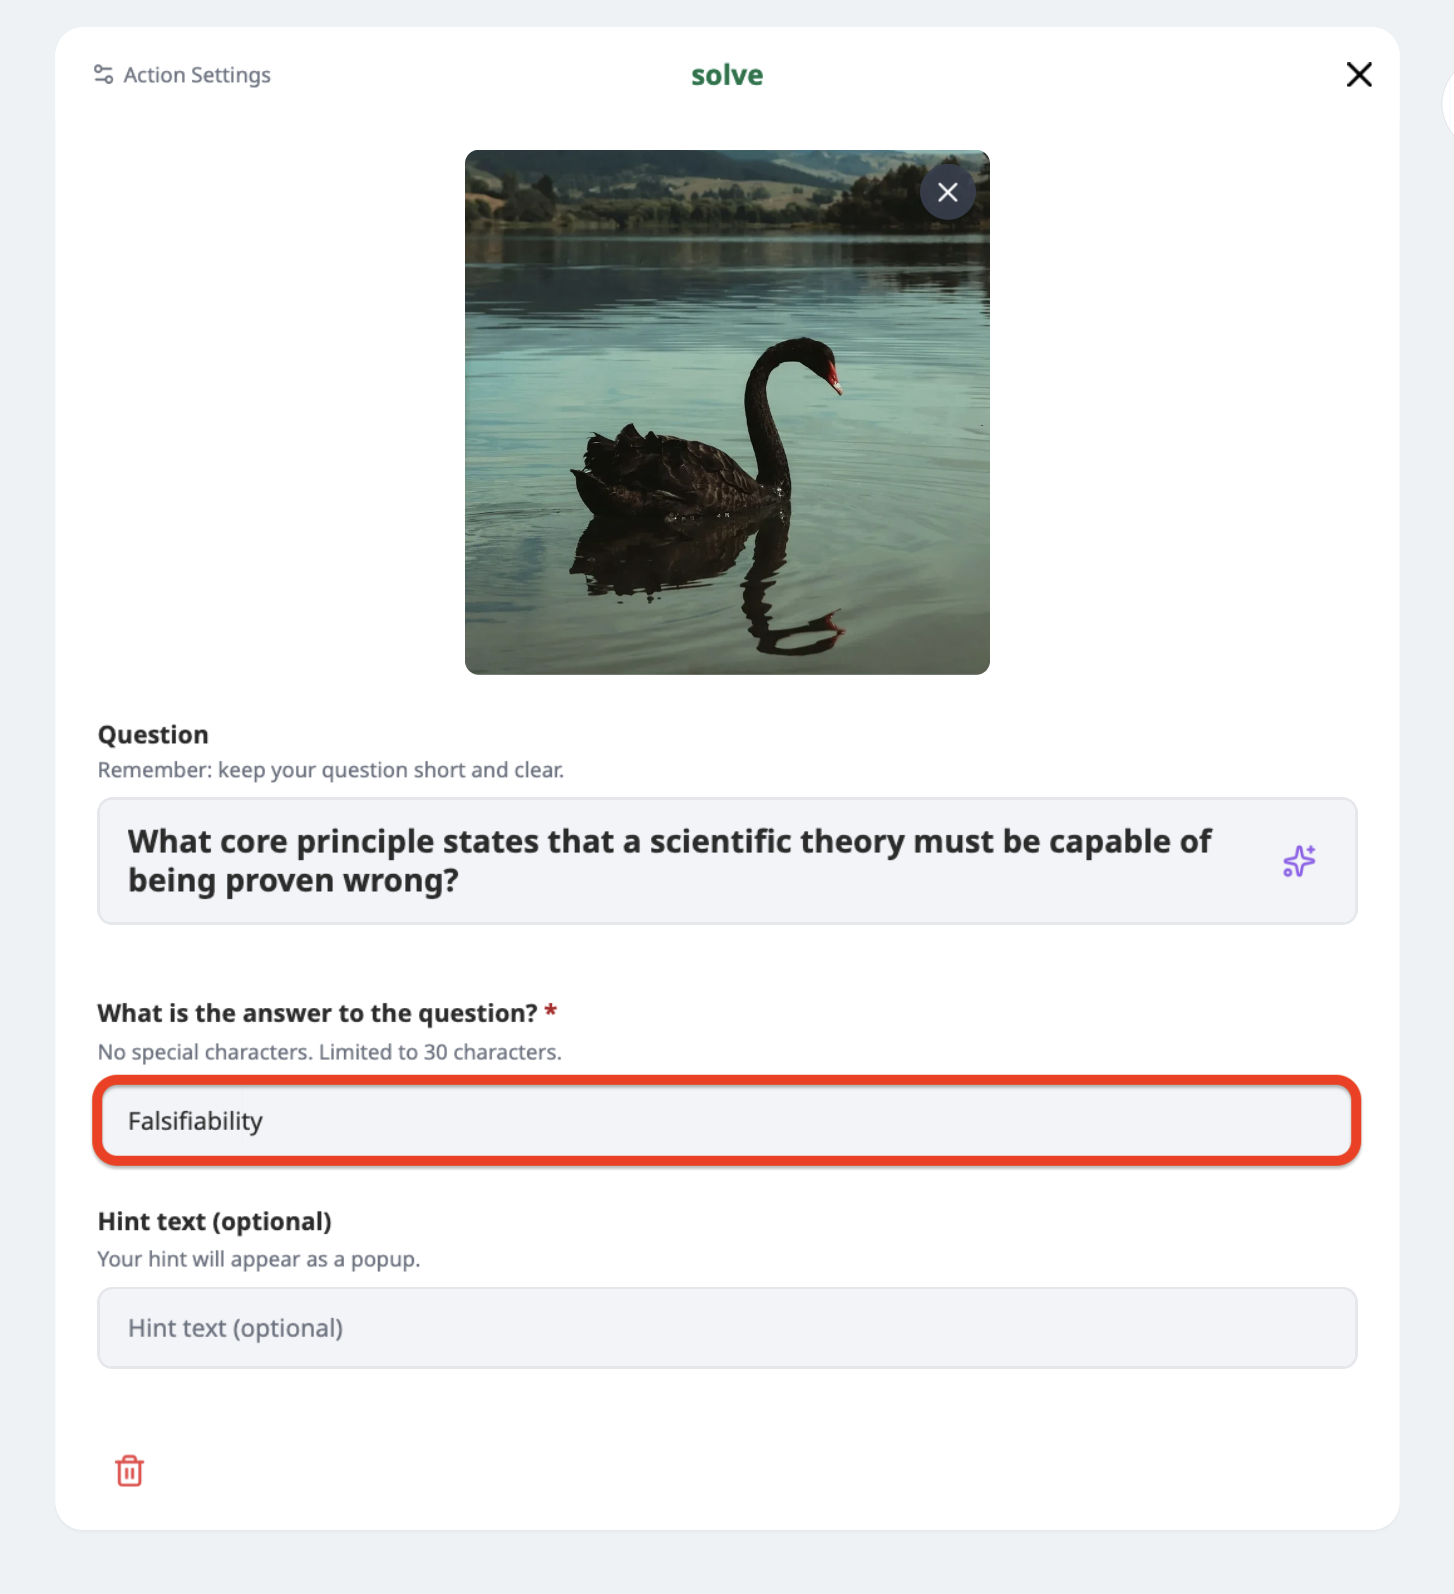Click 'Remember: keep your question short' note
The image size is (1454, 1594).
pyautogui.click(x=331, y=770)
